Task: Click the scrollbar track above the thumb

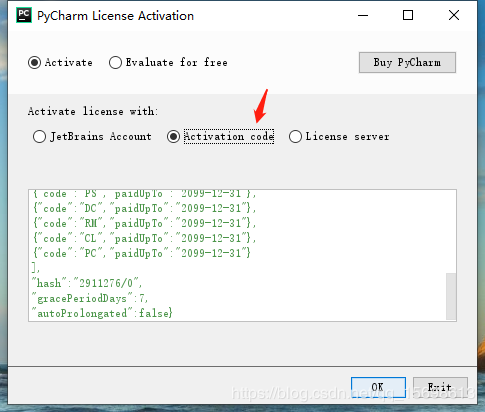Action: pos(451,232)
